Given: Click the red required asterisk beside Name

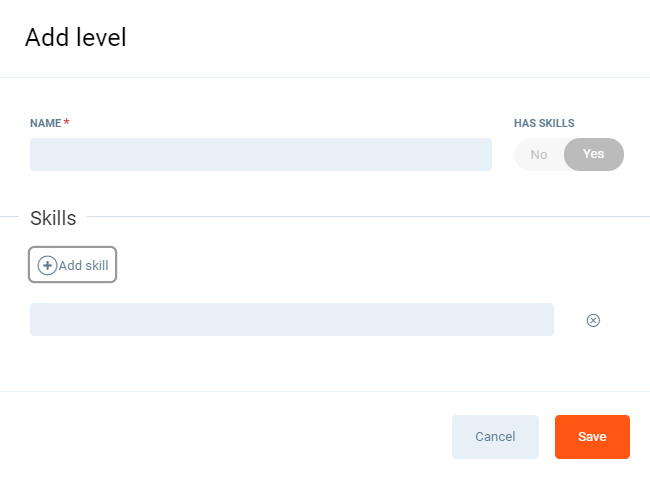Looking at the screenshot, I should coord(67,122).
